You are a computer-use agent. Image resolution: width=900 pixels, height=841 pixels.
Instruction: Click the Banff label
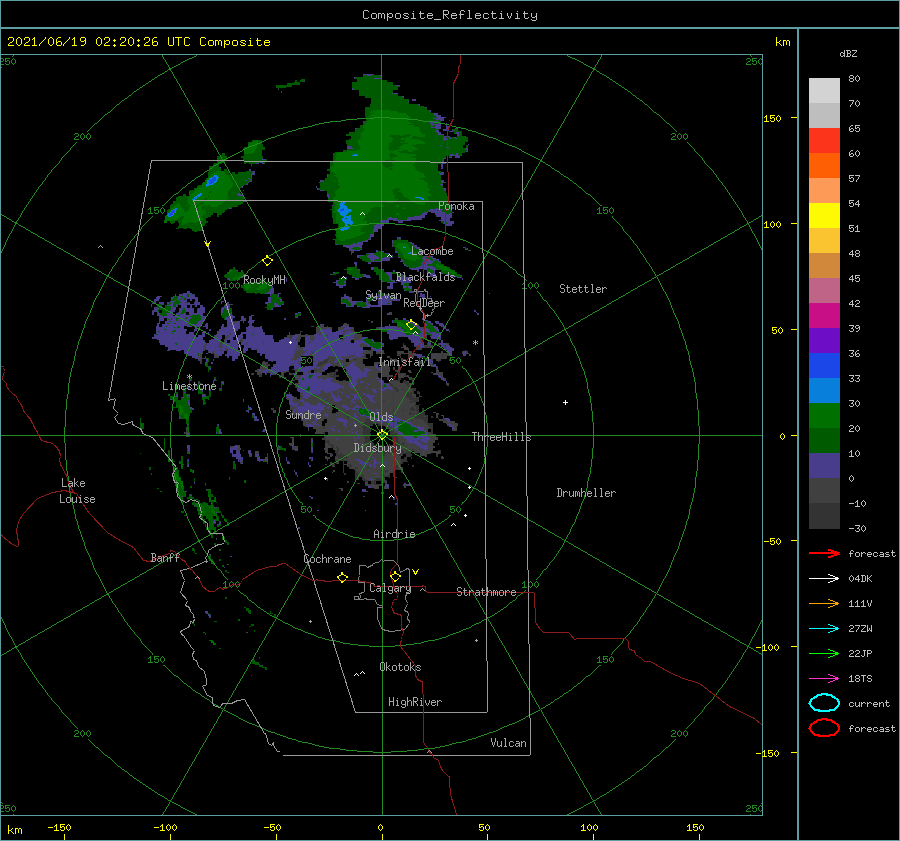click(165, 558)
